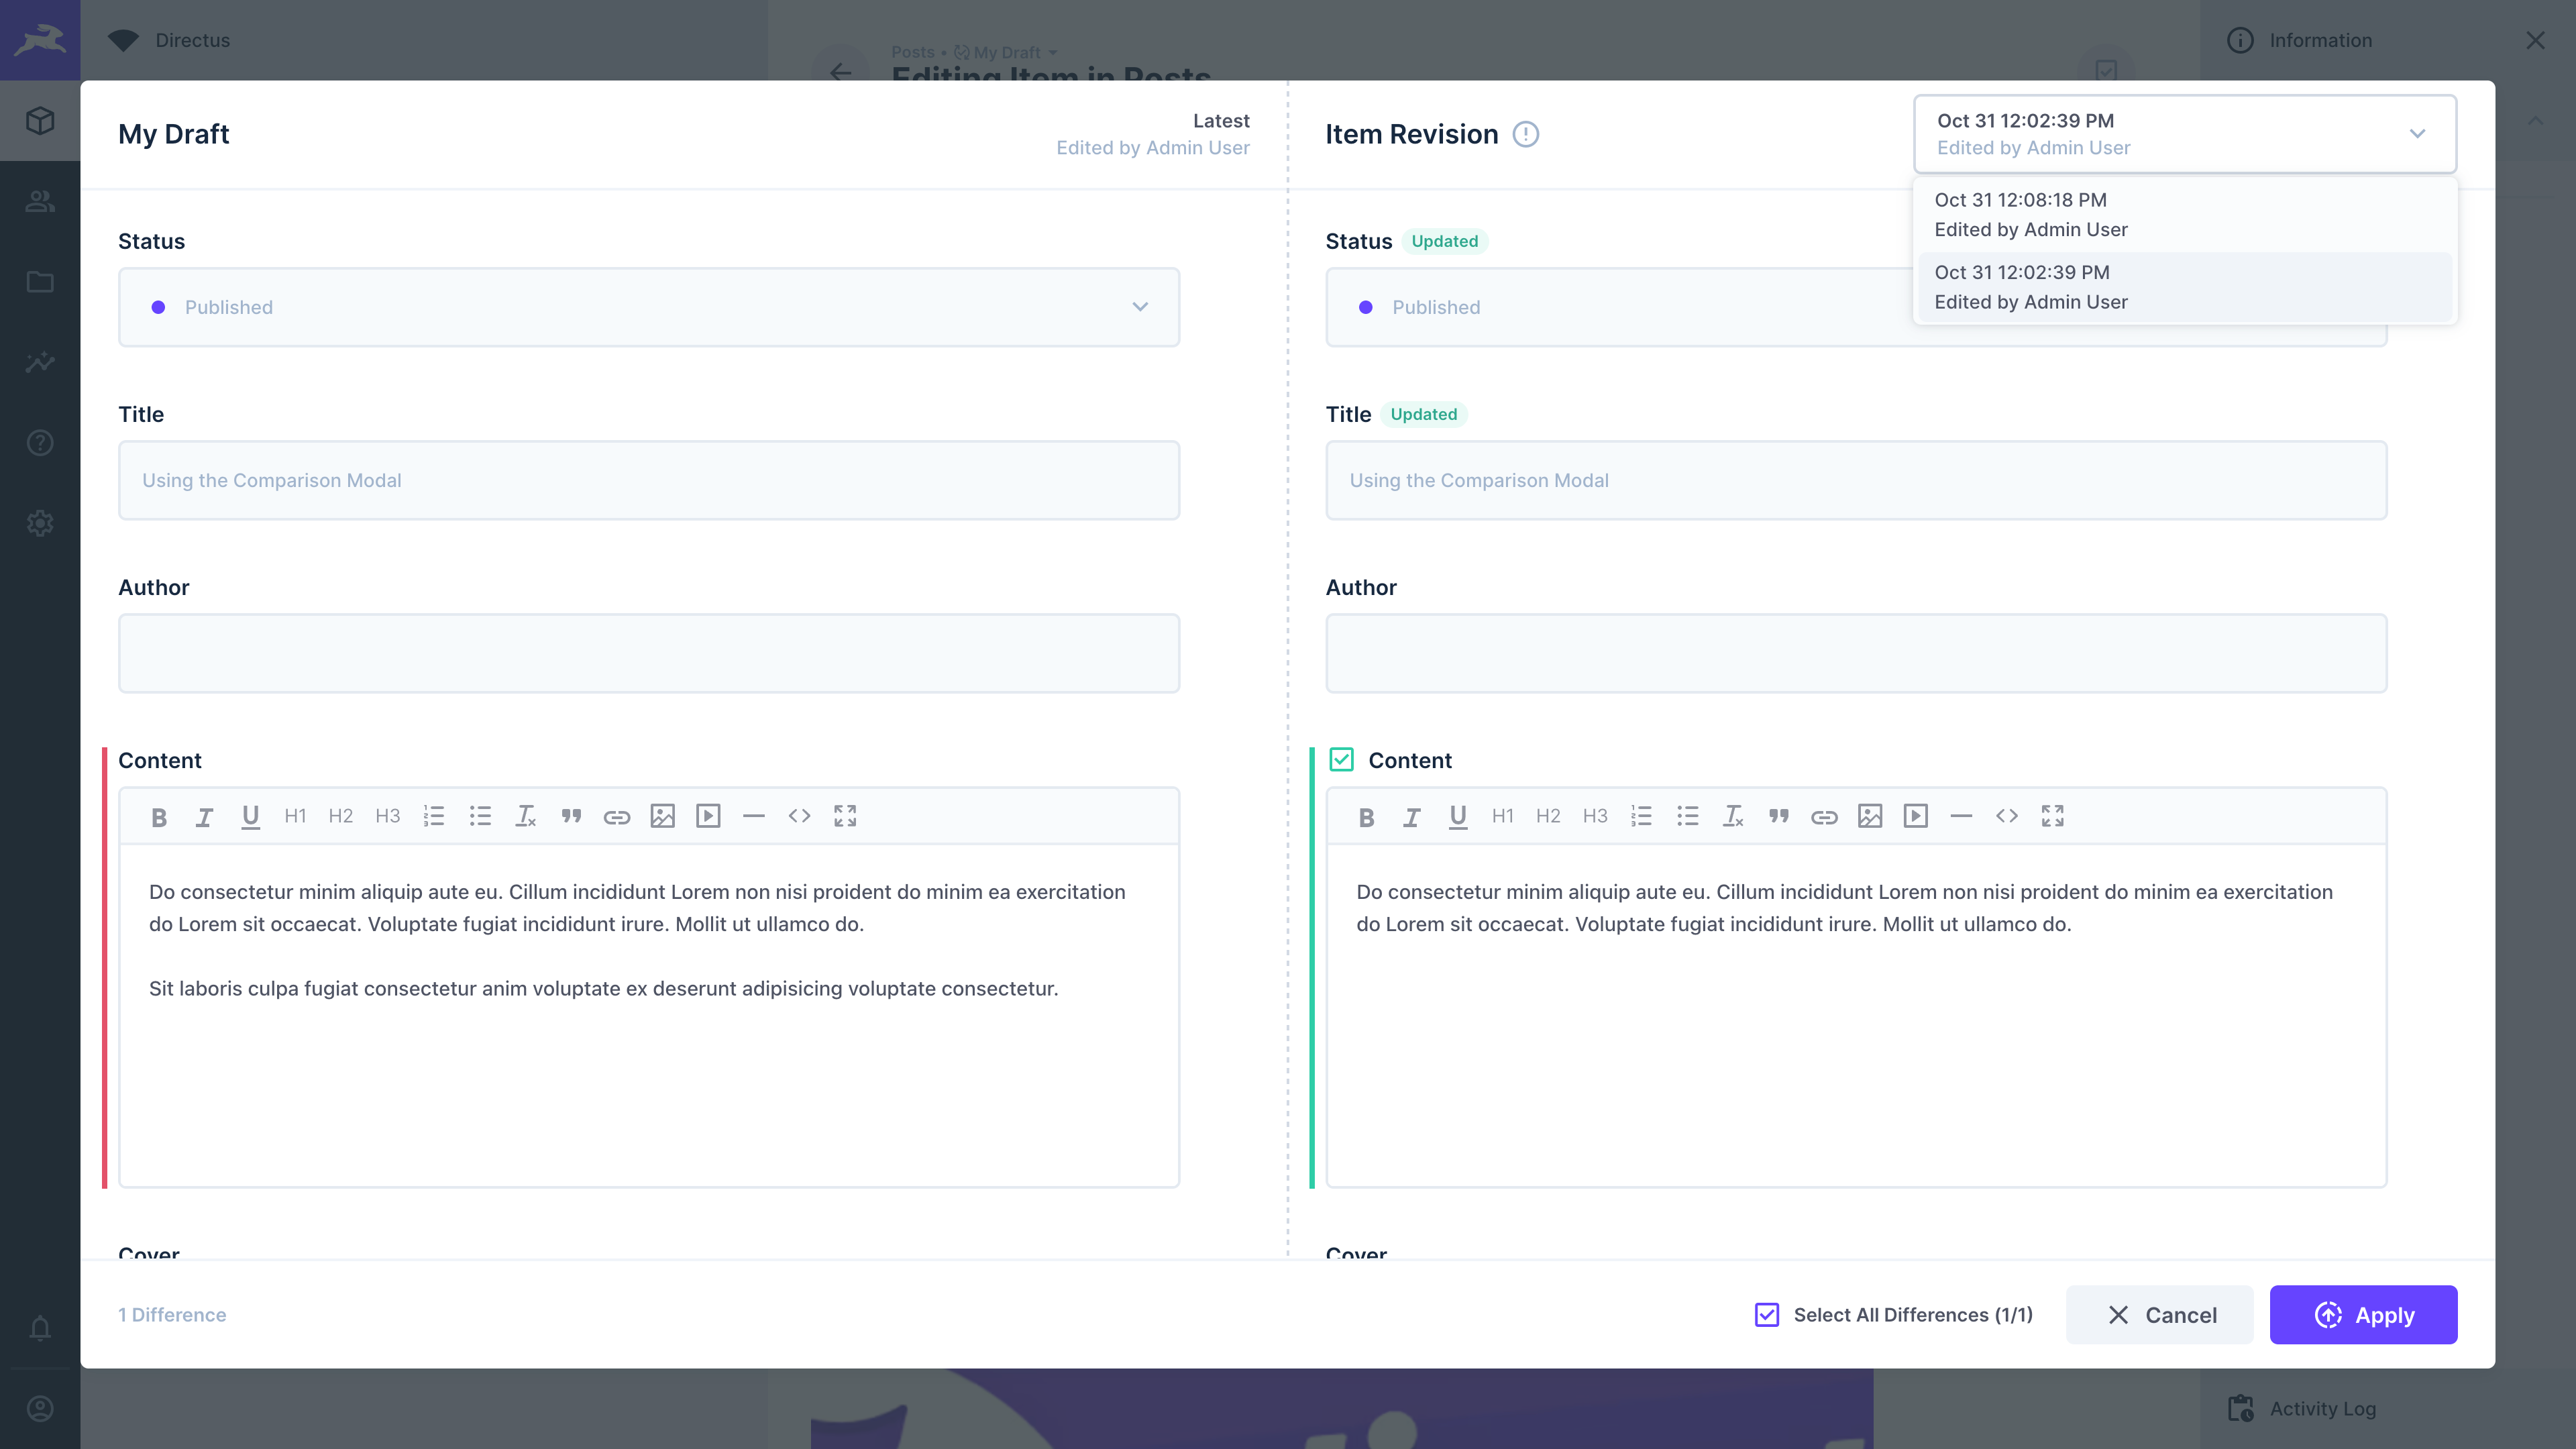Apply italic formatting in the revision editor

pyautogui.click(x=1411, y=816)
